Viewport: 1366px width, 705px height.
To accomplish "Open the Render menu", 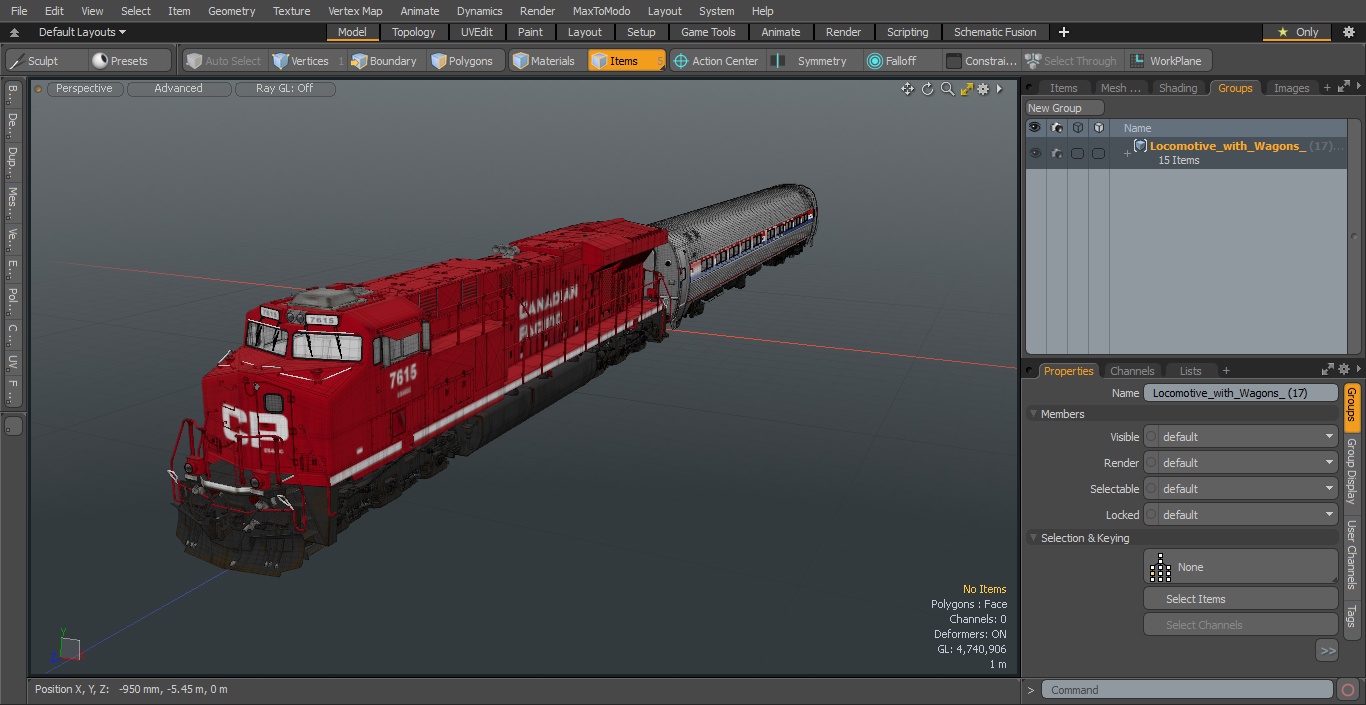I will (x=537, y=11).
